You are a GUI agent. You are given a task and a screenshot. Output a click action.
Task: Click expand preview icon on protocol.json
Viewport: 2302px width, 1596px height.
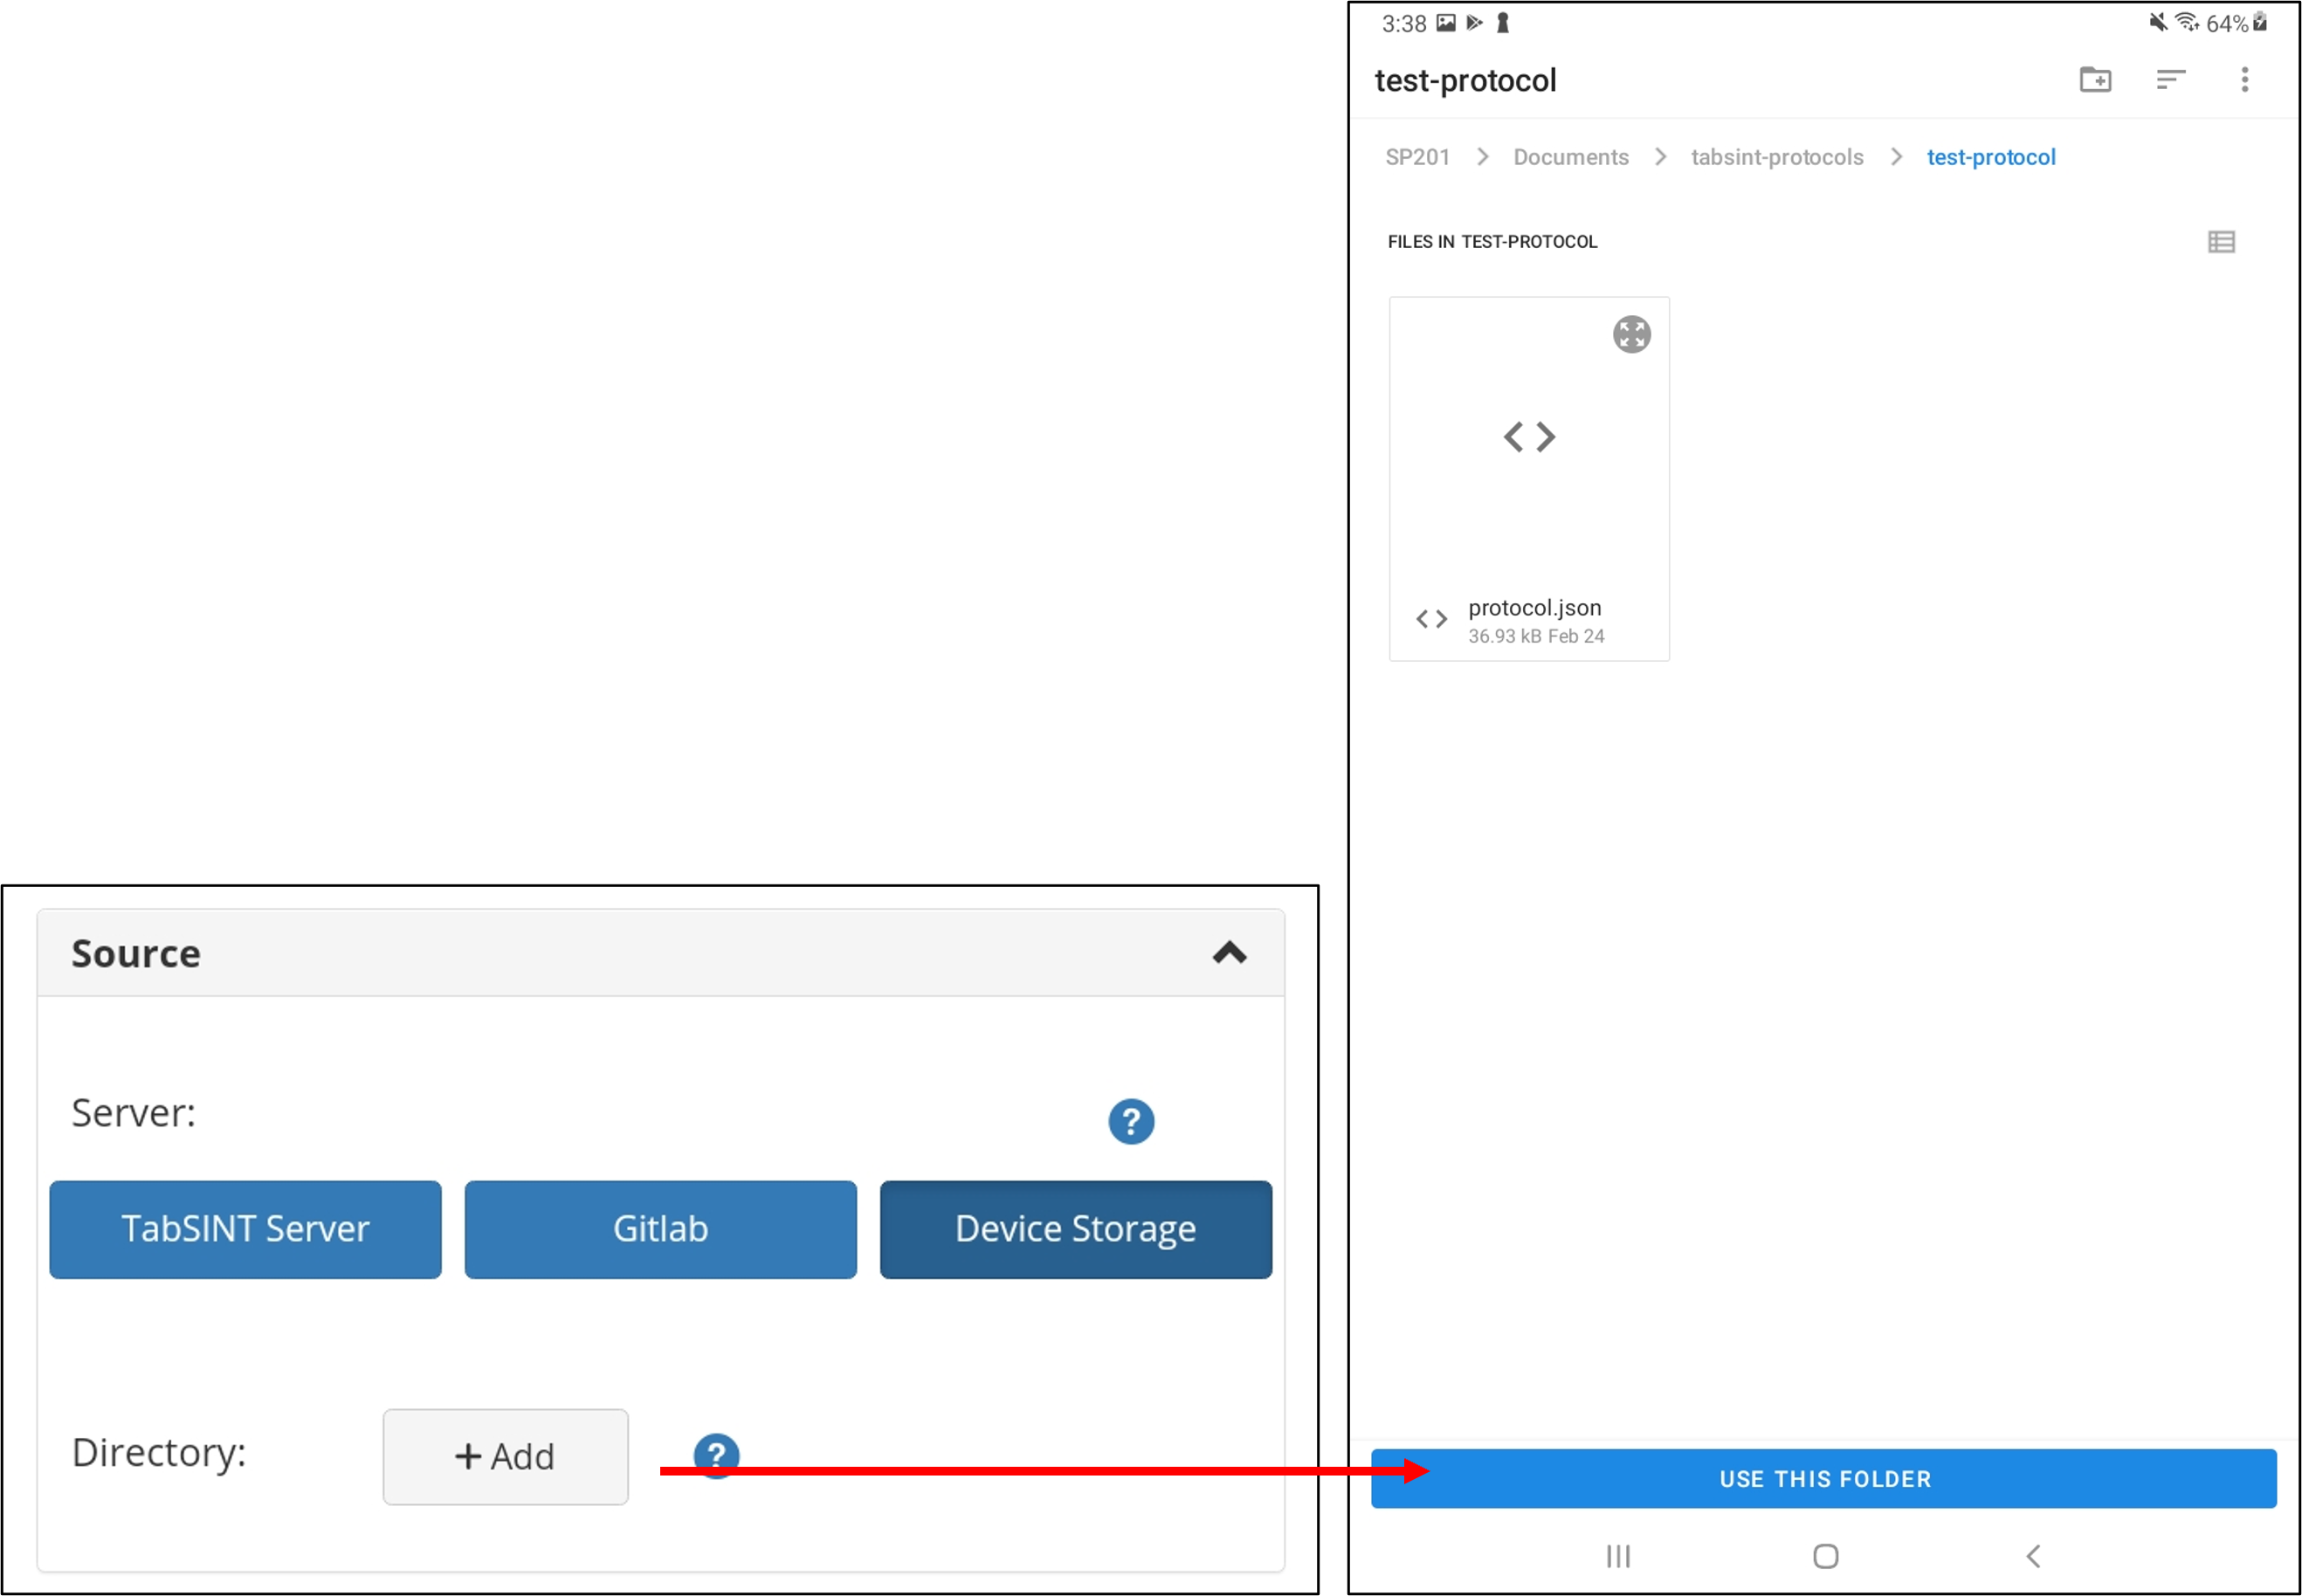click(1631, 334)
